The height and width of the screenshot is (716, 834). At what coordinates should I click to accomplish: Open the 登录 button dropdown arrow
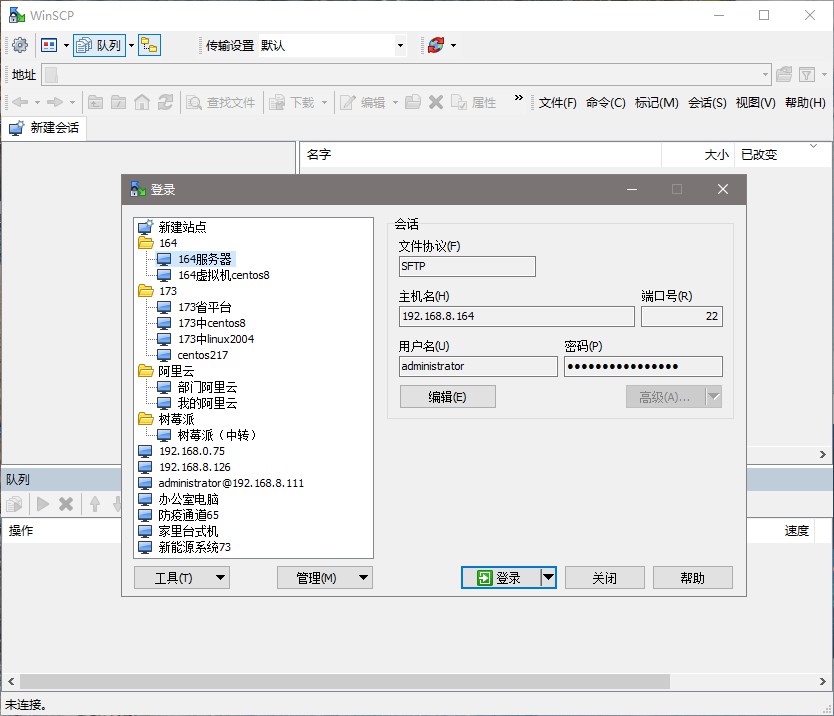pyautogui.click(x=548, y=578)
